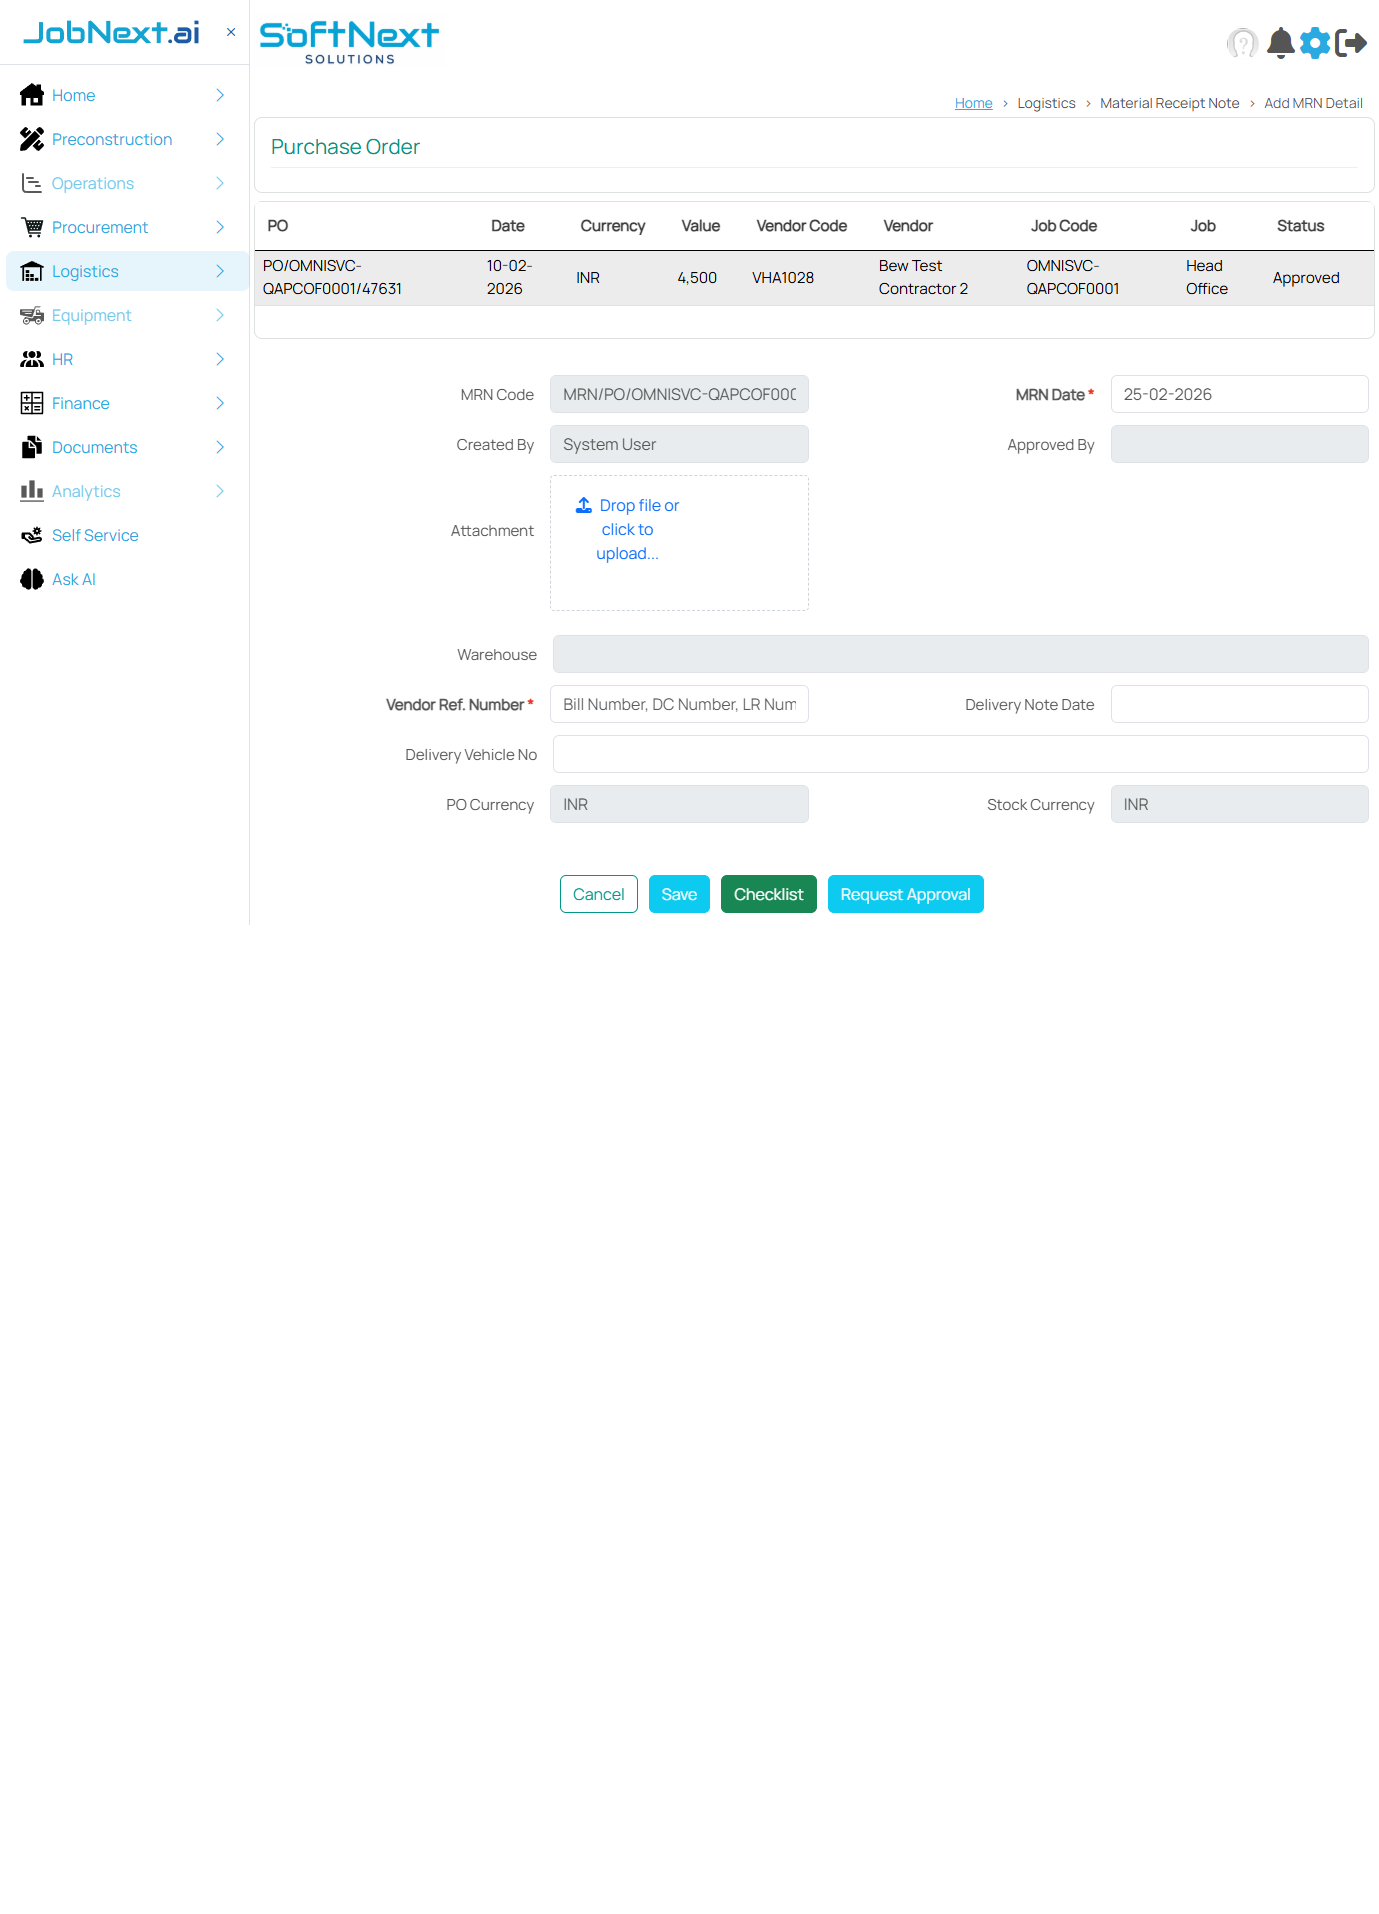The image size is (1379, 1914).
Task: Follow the Home breadcrumb link
Action: (x=974, y=103)
